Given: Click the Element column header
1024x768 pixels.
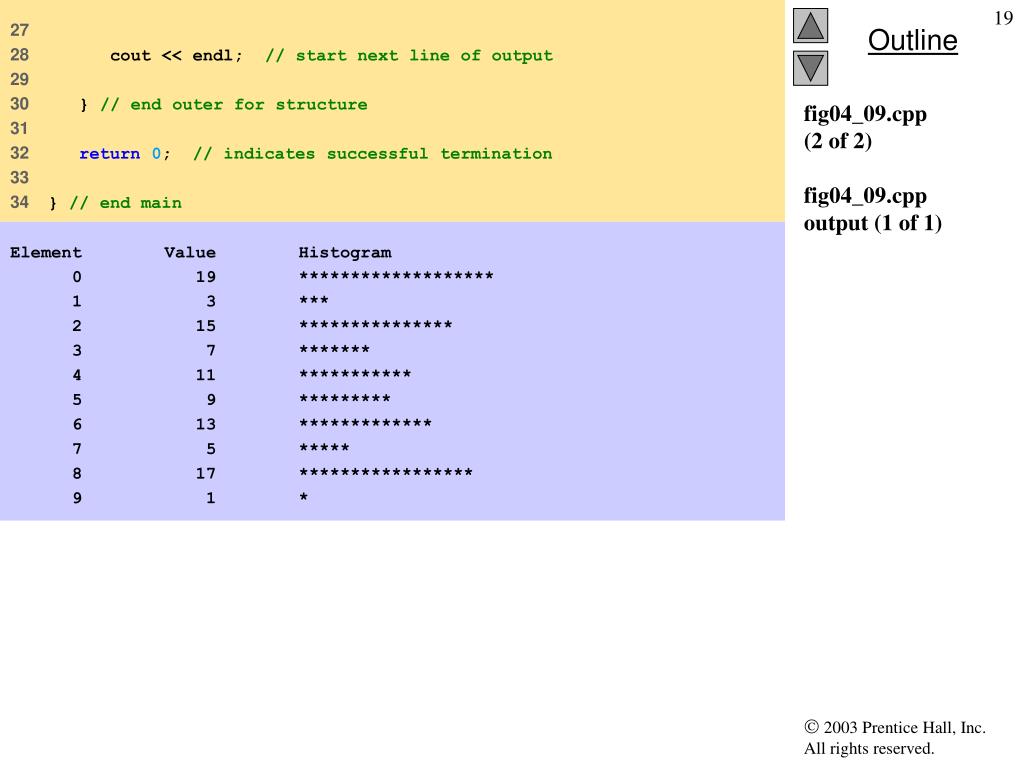Looking at the screenshot, I should click(x=46, y=253).
